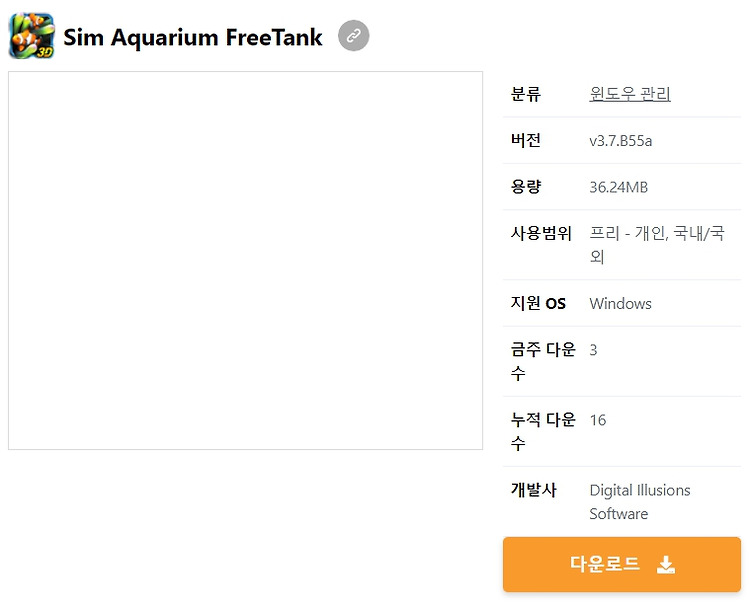Click the 다운로드 button
The width and height of the screenshot is (750, 608).
tap(621, 564)
